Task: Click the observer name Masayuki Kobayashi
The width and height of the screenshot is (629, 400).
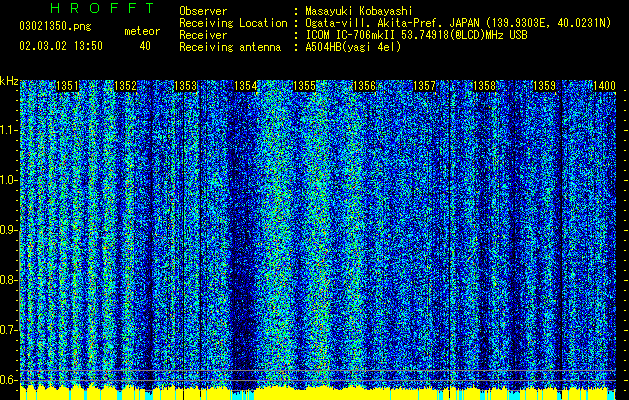Action: [x=359, y=11]
